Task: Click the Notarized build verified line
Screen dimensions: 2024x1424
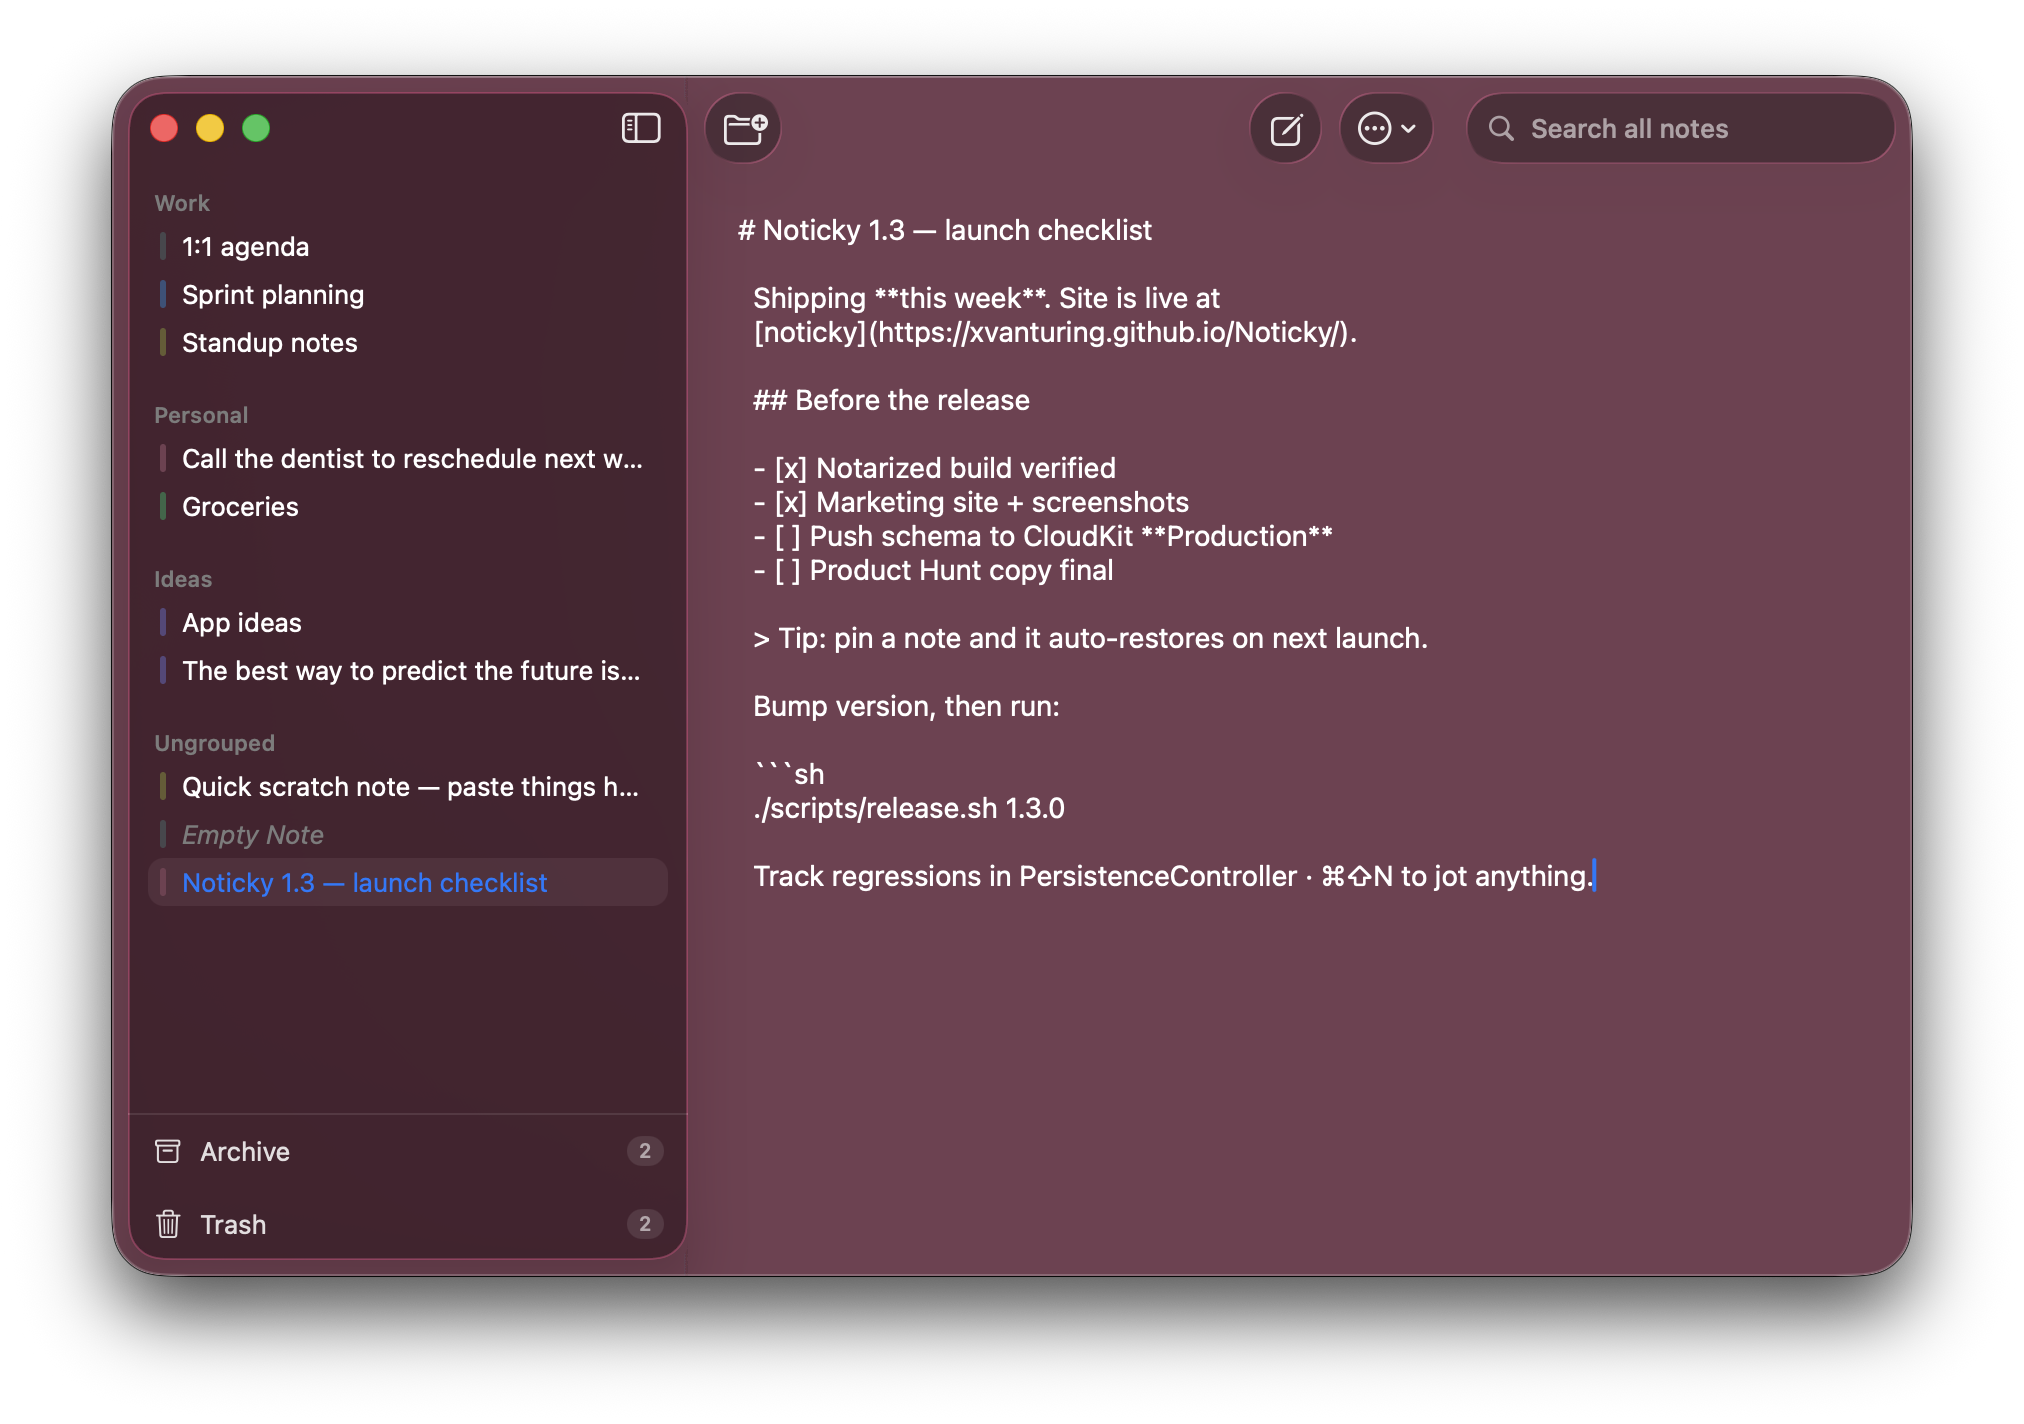Action: [934, 468]
